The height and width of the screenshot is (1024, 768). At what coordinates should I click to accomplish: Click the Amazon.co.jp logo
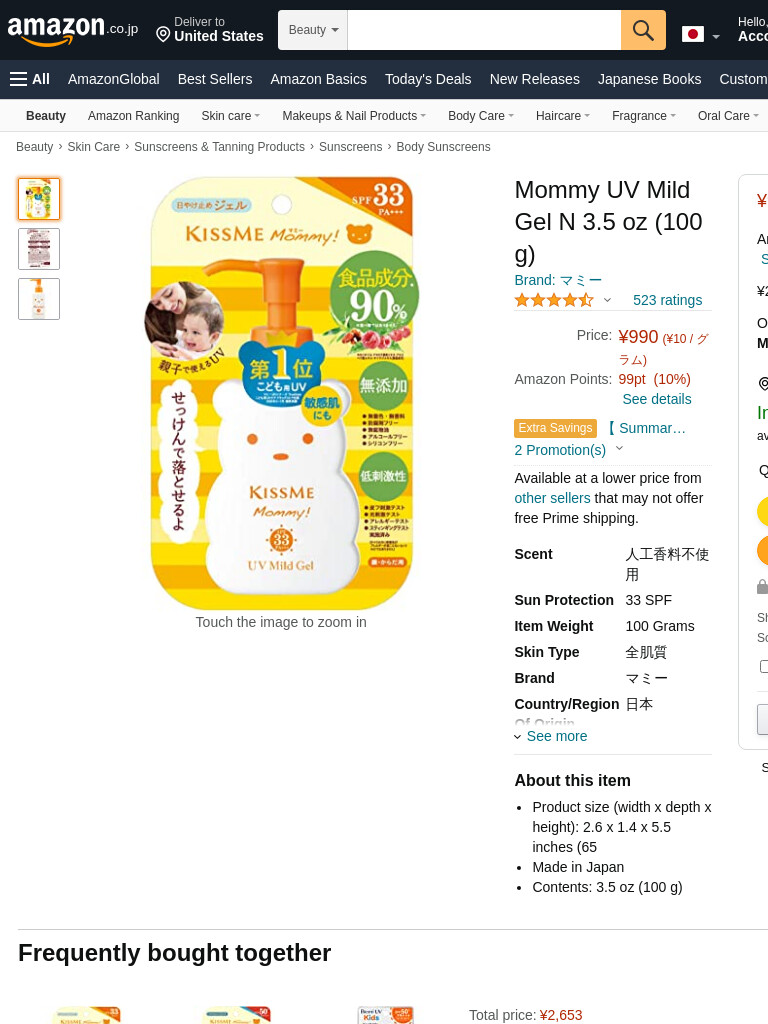point(72,30)
